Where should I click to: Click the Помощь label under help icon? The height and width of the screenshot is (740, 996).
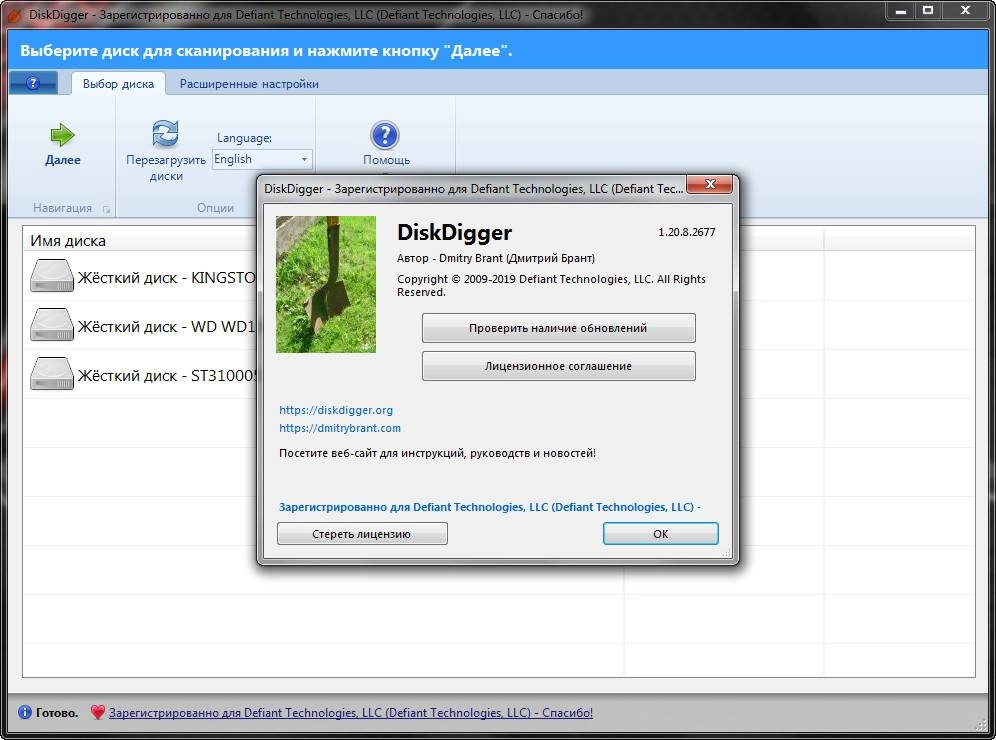pos(386,160)
